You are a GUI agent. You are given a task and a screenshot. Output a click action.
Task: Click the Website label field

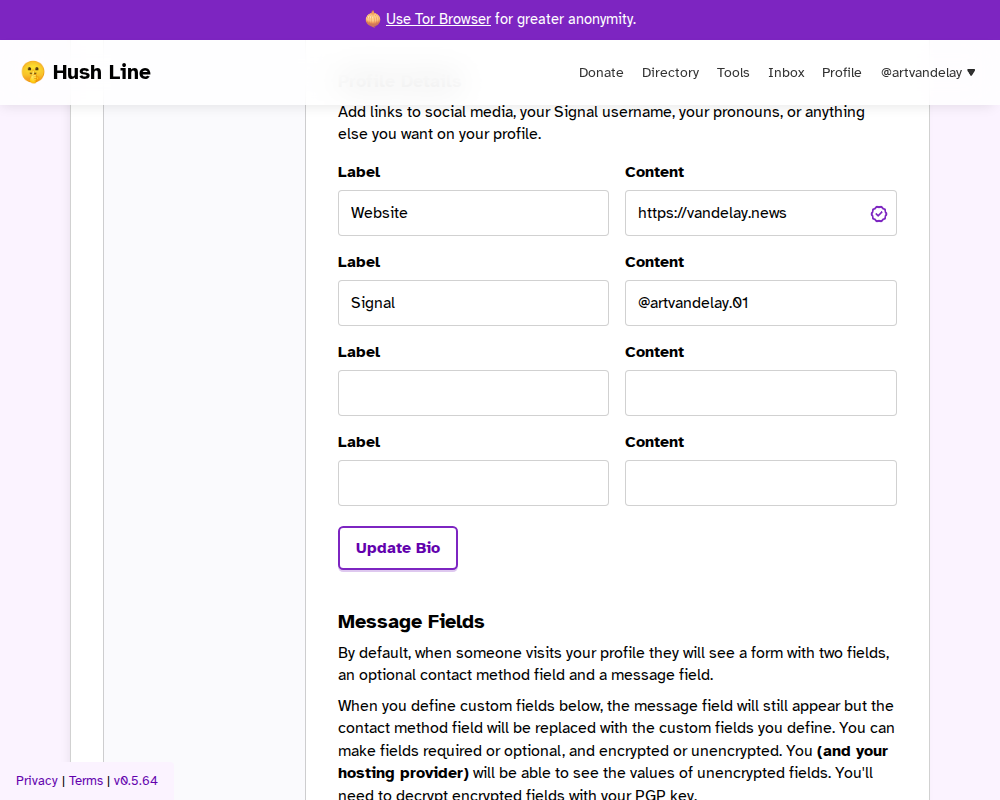pos(473,213)
